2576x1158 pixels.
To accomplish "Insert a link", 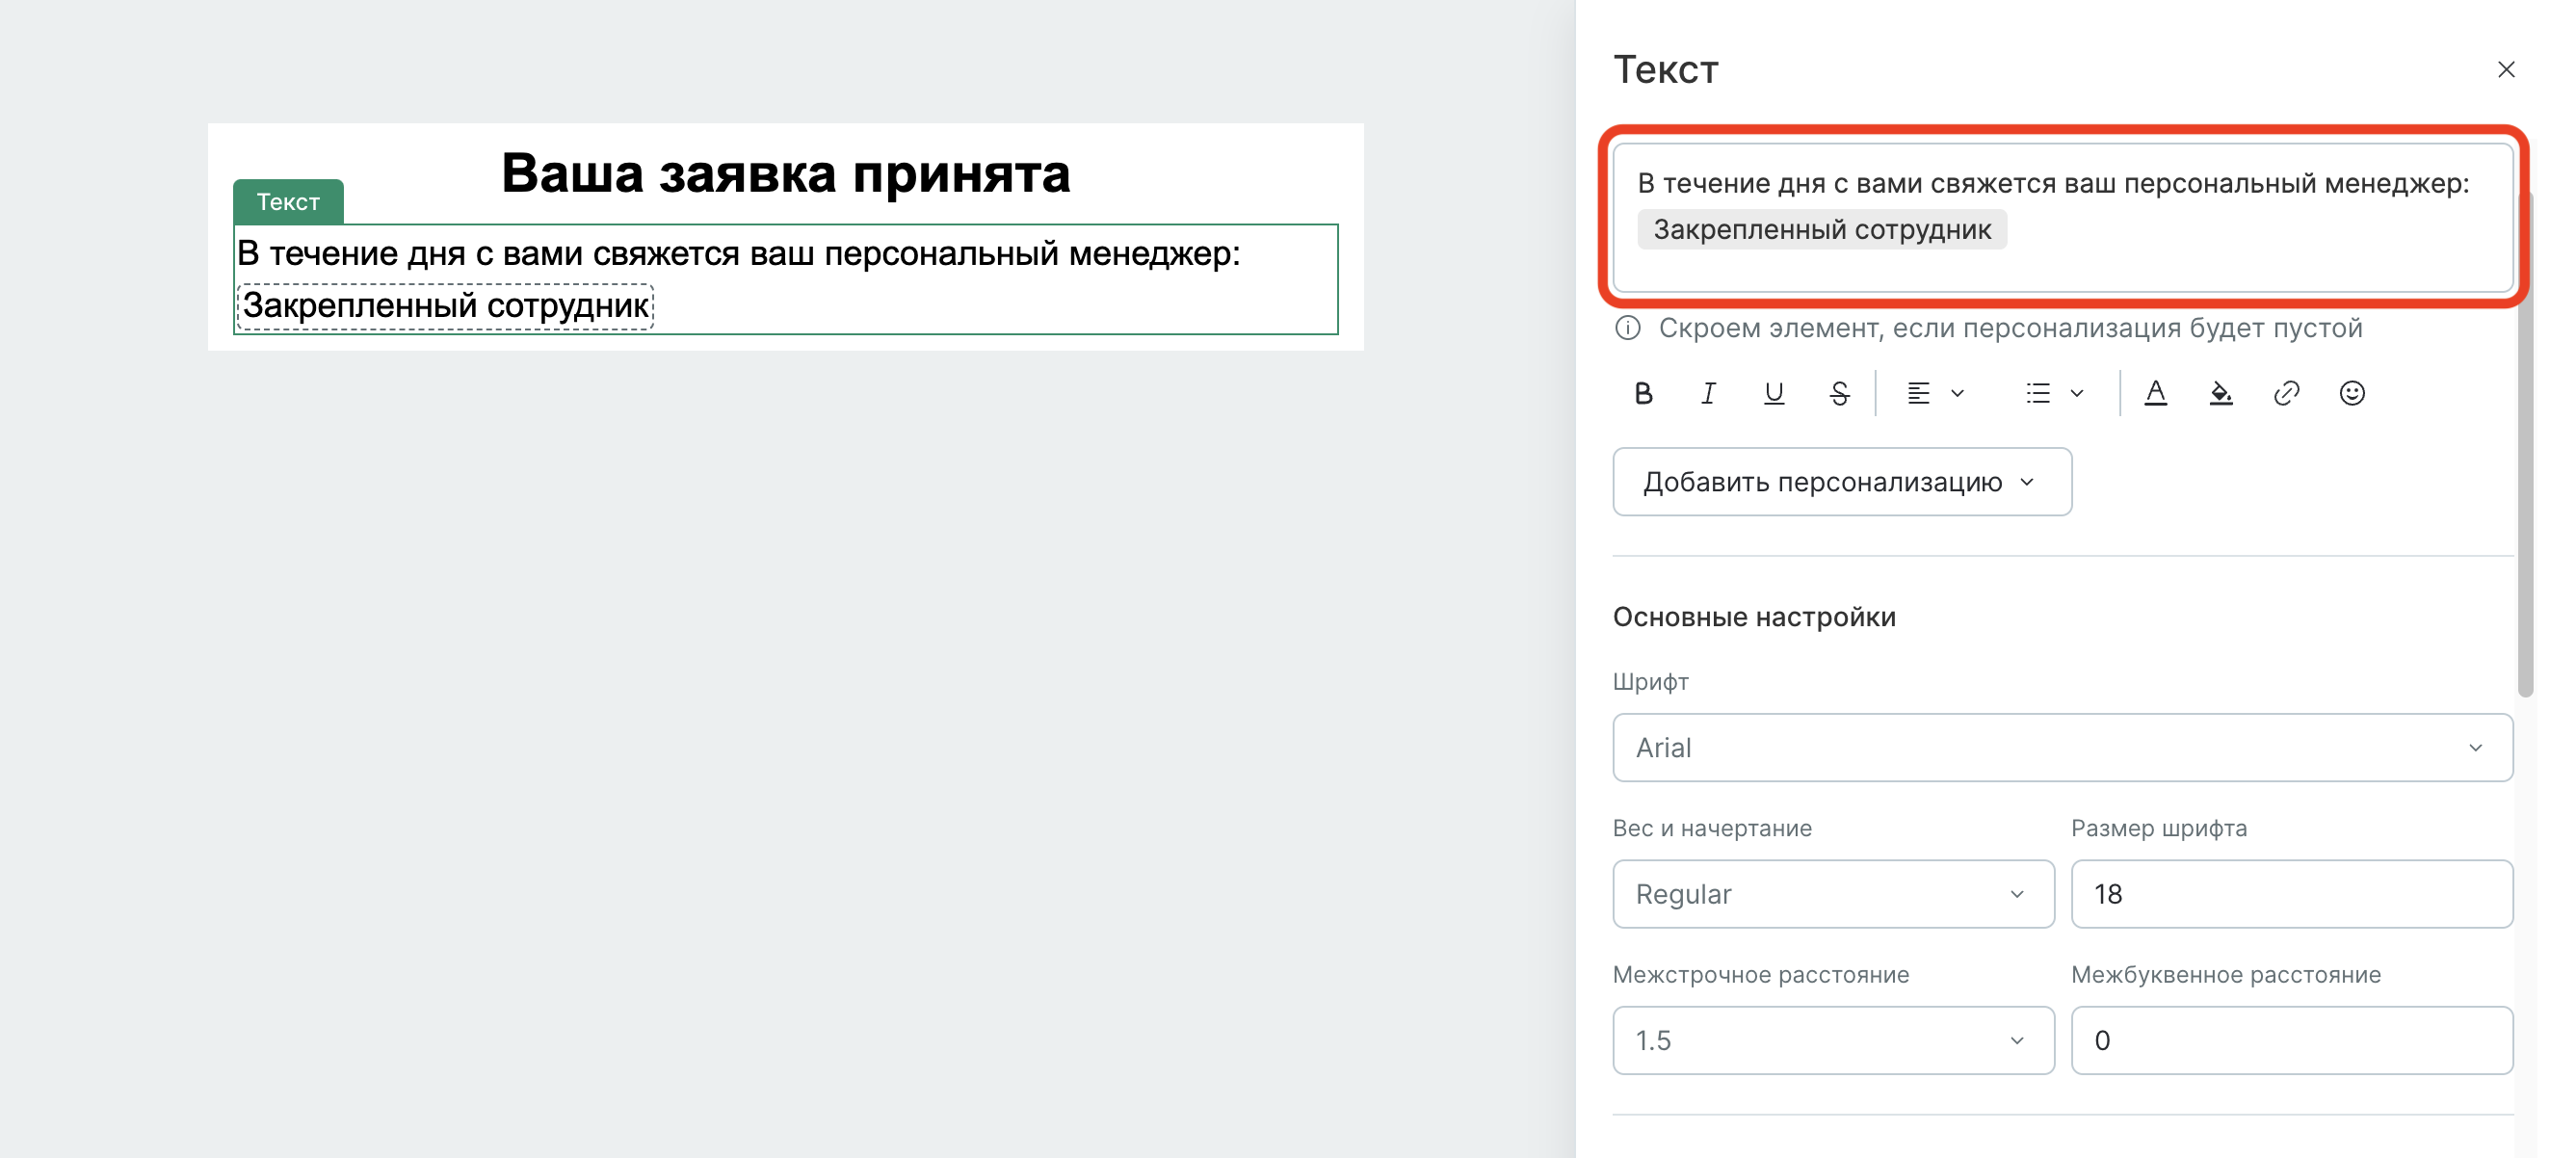I will tap(2287, 393).
